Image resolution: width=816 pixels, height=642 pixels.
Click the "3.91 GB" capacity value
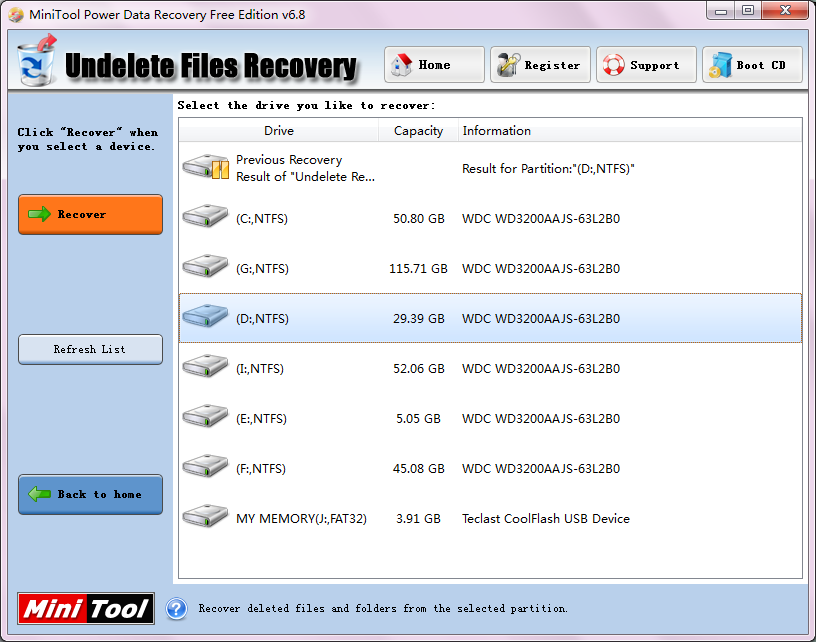click(x=418, y=518)
